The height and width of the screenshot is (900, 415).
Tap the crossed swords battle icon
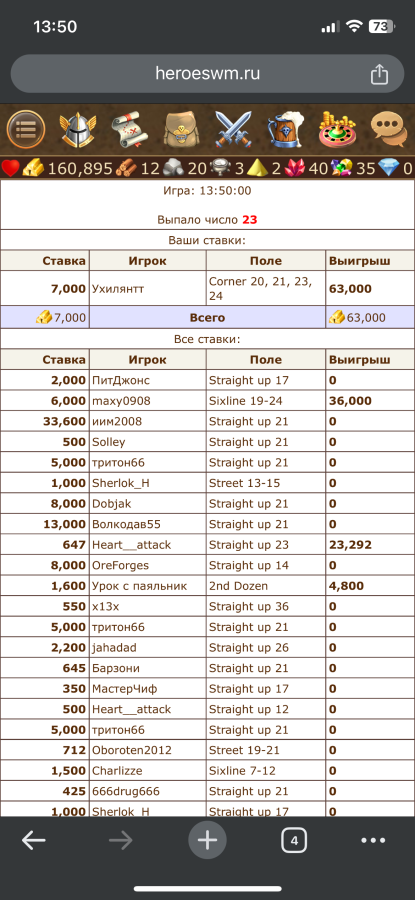[x=233, y=129]
